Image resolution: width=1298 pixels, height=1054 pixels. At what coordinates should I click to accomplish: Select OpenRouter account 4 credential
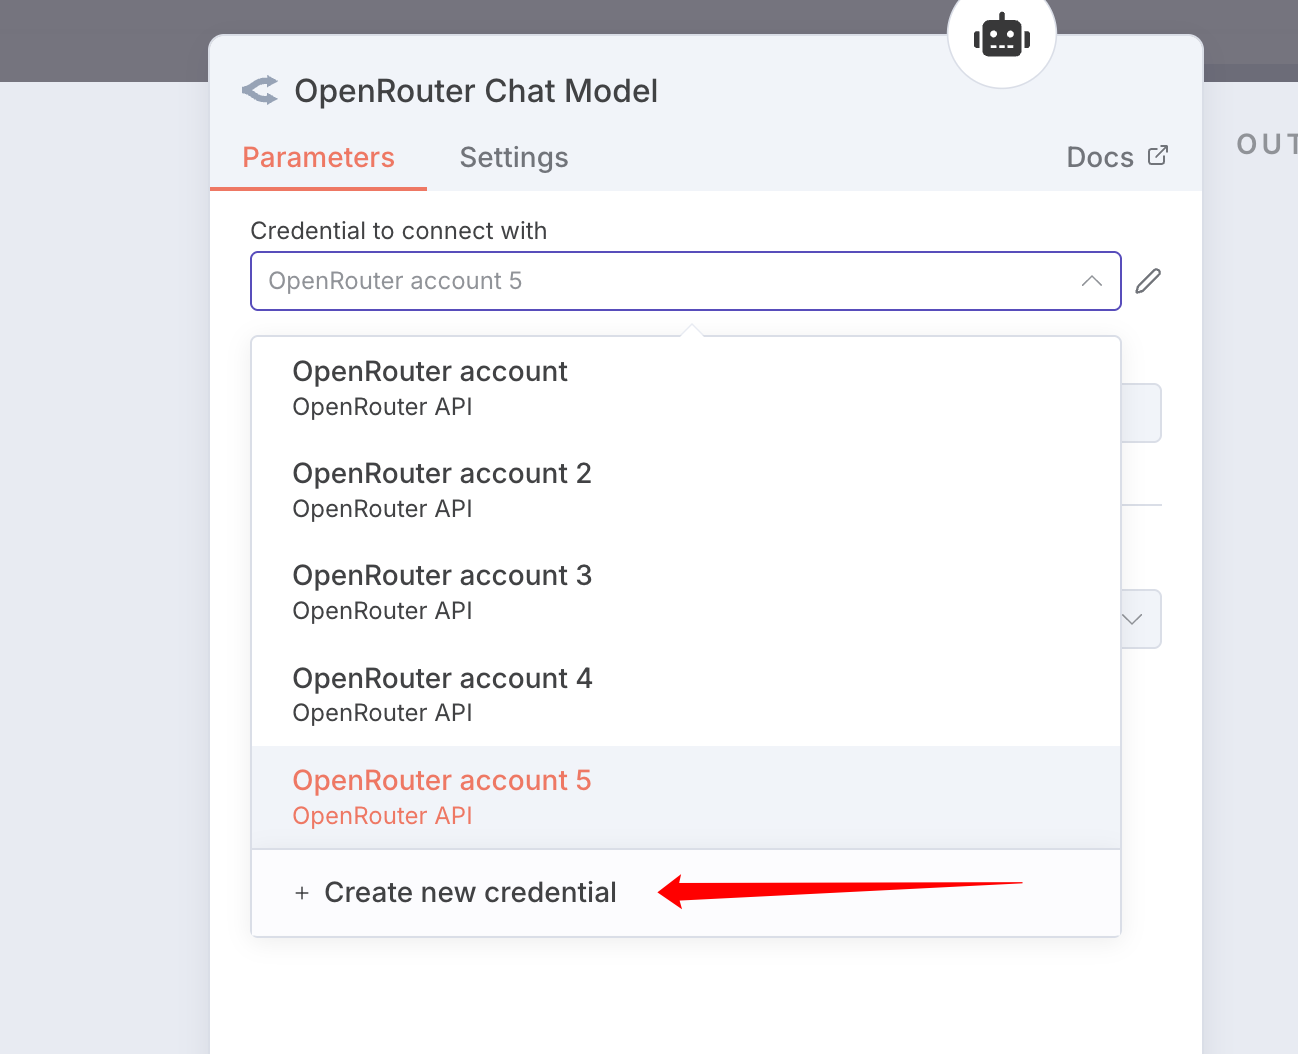point(441,694)
